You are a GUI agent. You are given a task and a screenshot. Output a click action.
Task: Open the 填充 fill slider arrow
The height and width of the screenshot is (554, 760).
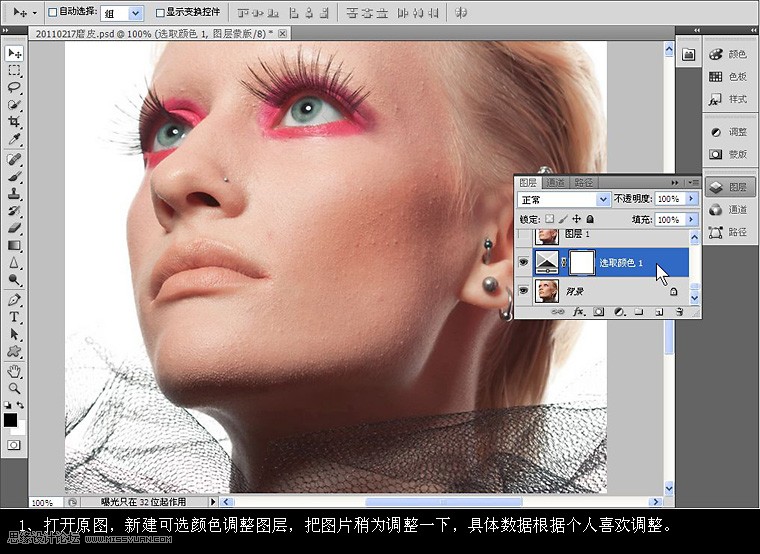[692, 220]
